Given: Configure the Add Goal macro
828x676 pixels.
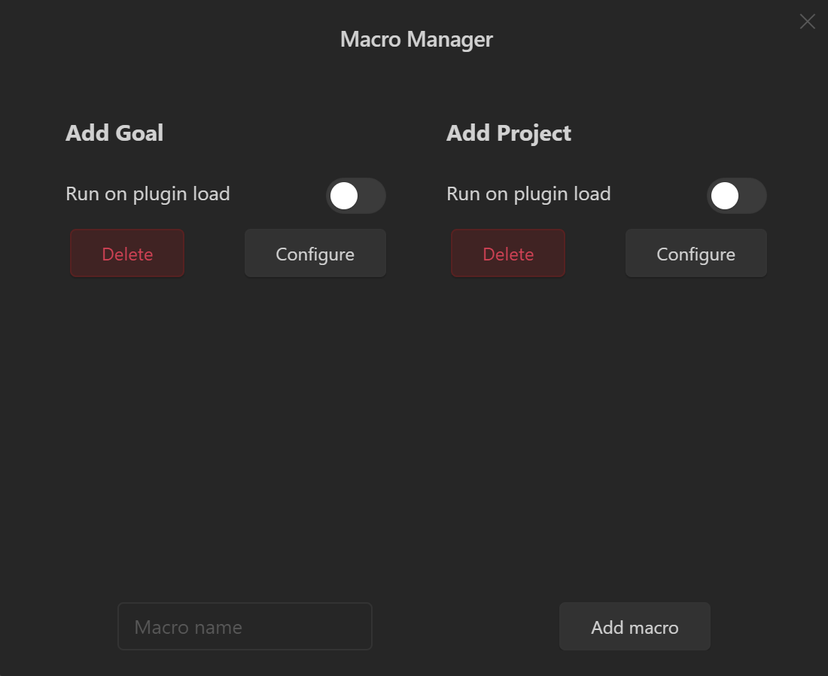Looking at the screenshot, I should coord(315,254).
